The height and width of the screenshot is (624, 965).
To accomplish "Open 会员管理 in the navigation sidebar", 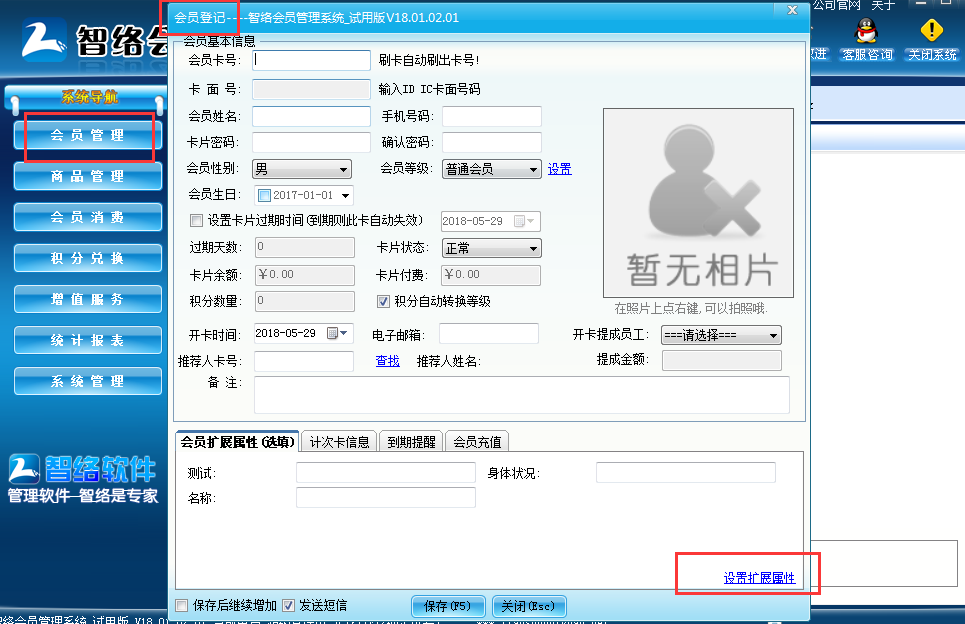I will click(x=88, y=137).
